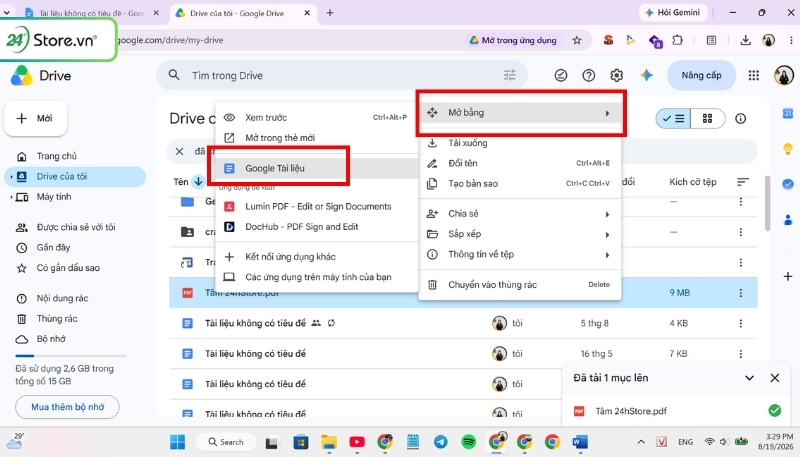800x457 pixels.
Task: Open with Lumin PDF app
Action: pyautogui.click(x=316, y=207)
